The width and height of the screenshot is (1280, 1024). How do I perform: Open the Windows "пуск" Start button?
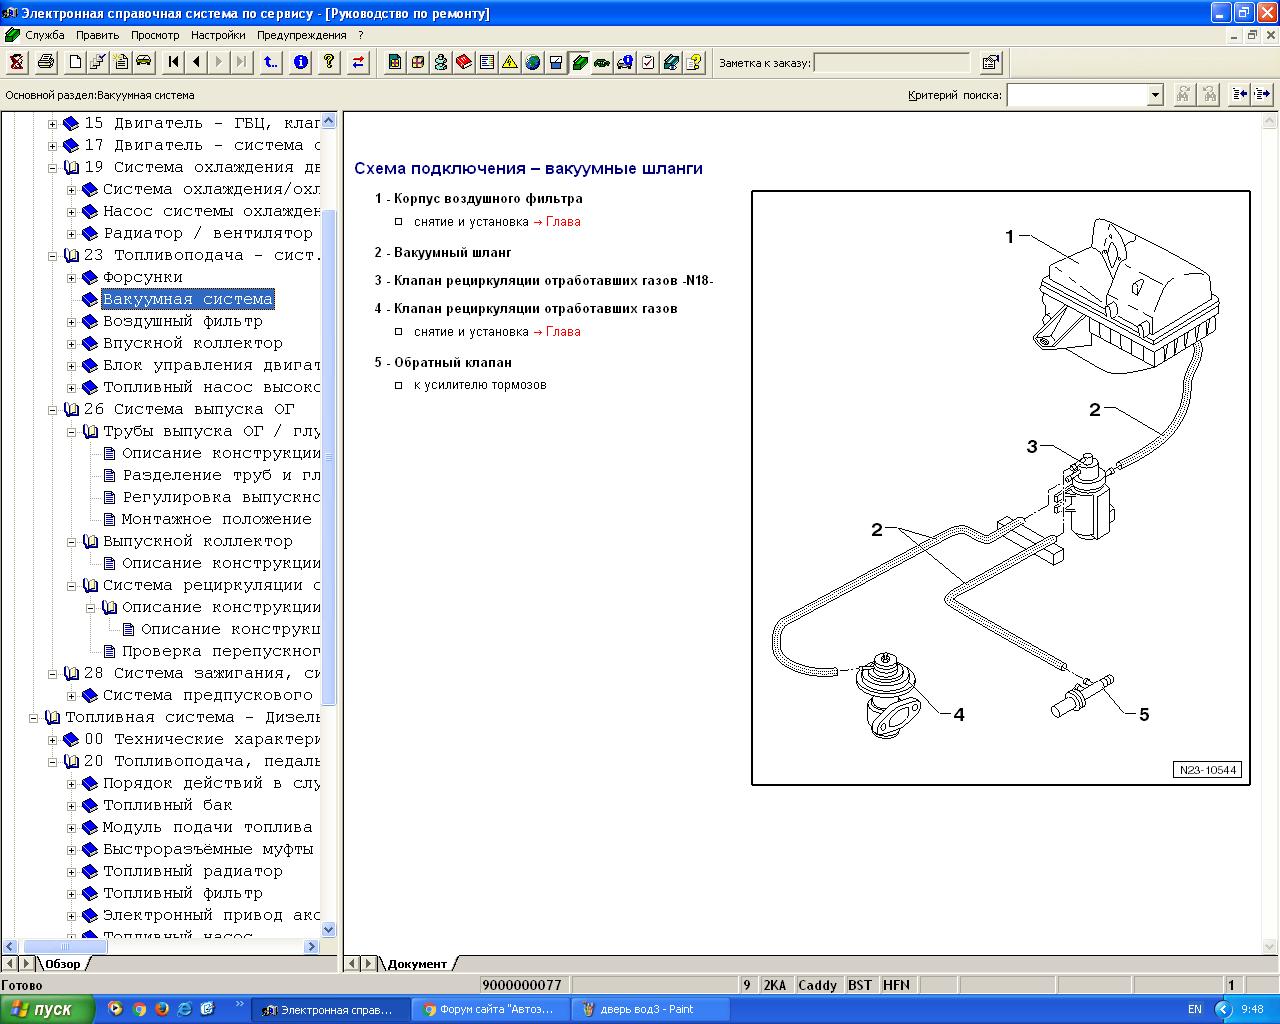(x=47, y=1009)
